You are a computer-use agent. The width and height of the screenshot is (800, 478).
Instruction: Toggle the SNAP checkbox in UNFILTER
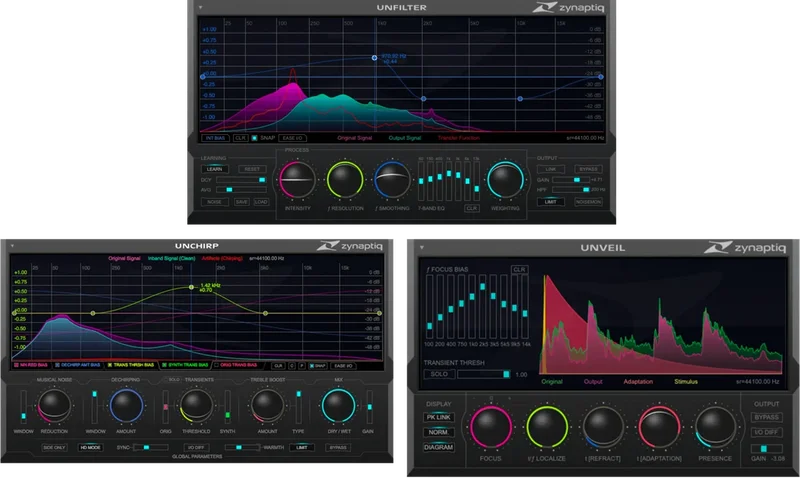(x=255, y=138)
